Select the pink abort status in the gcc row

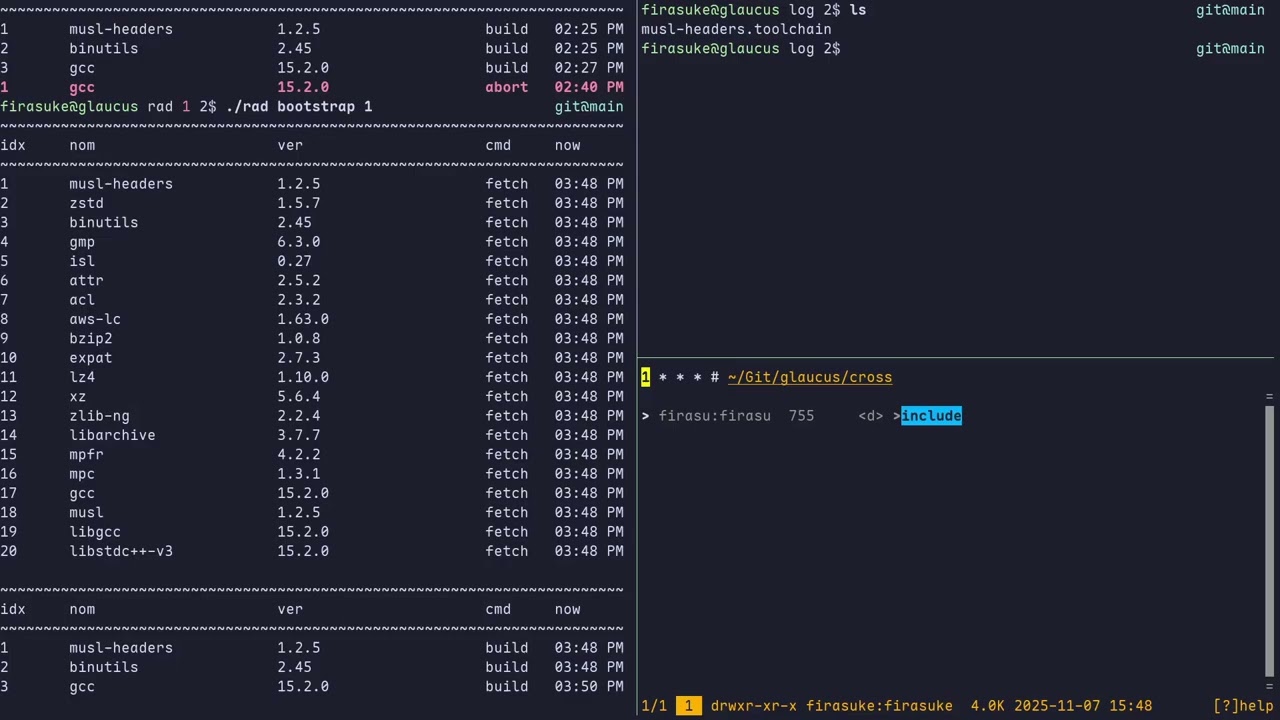(x=507, y=87)
